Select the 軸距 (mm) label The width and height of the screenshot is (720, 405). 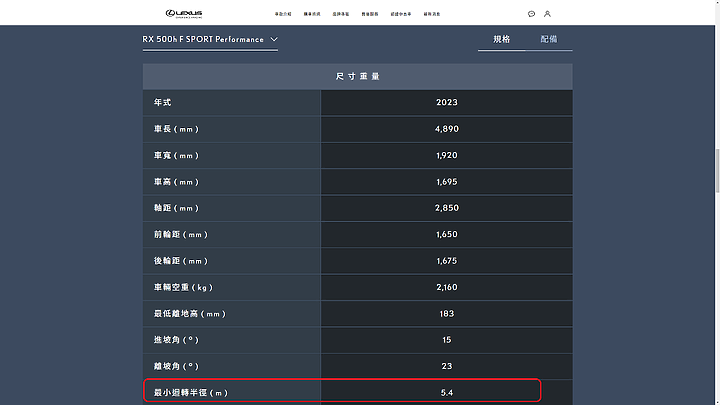coord(176,208)
